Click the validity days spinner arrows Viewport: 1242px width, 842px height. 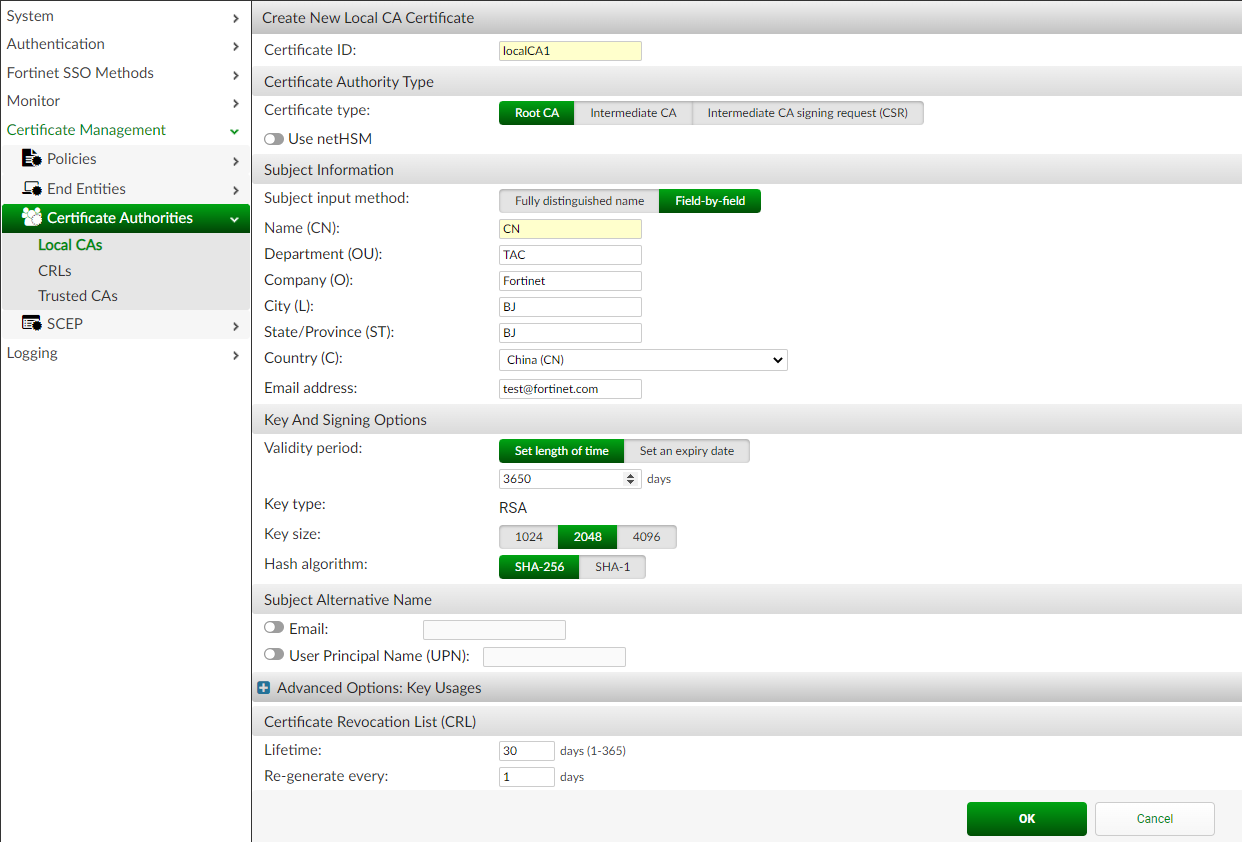click(630, 479)
